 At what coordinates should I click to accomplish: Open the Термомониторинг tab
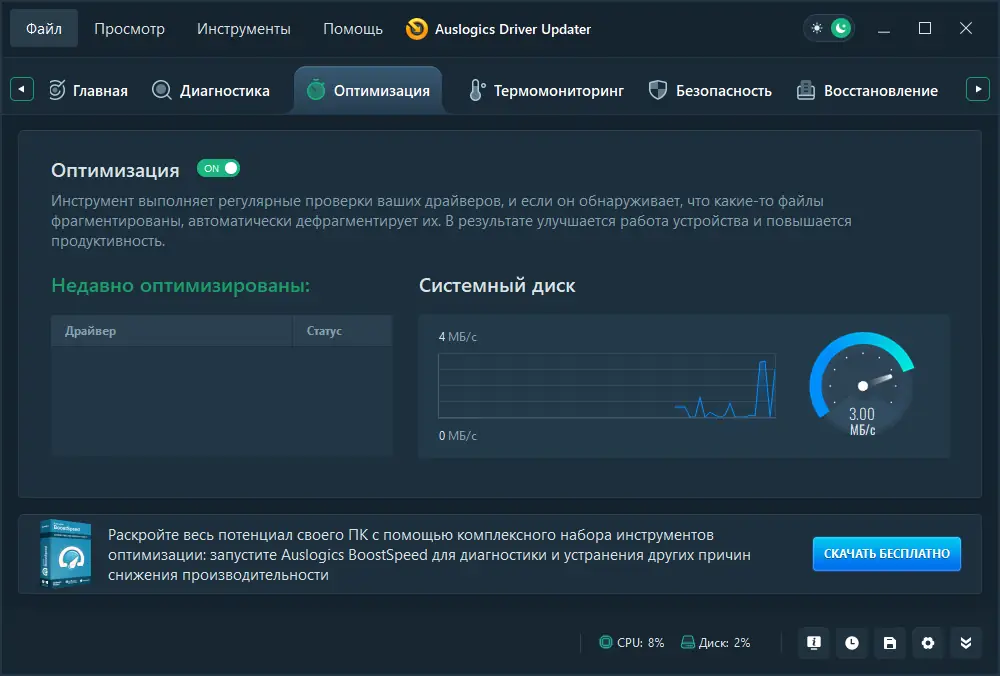[x=547, y=91]
